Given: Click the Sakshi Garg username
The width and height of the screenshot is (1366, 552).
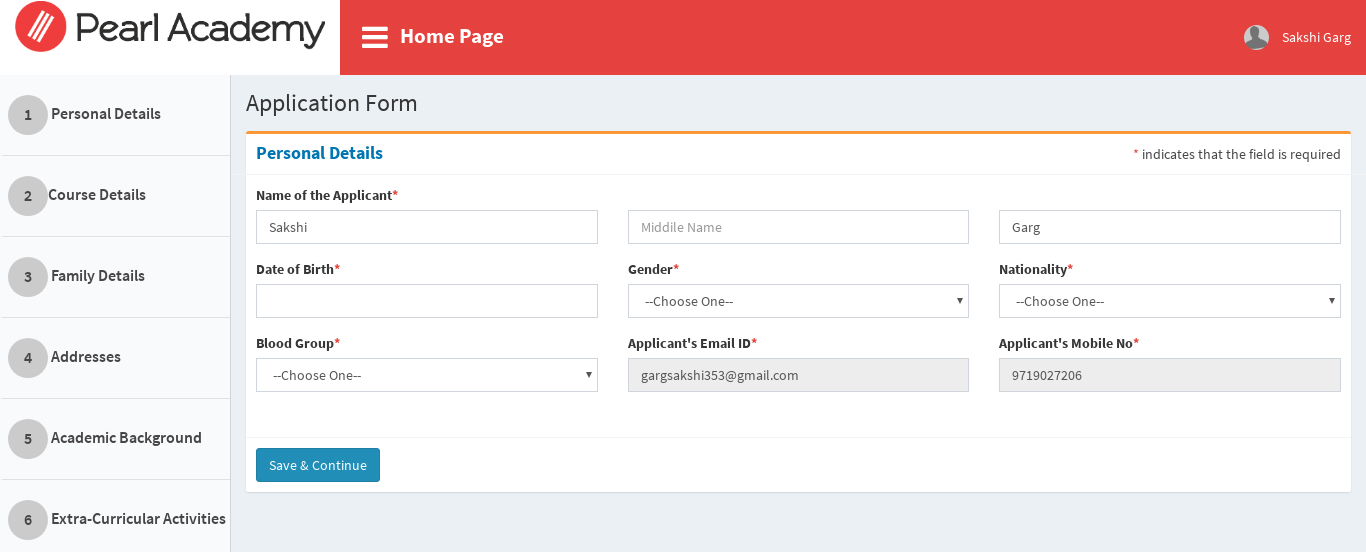Looking at the screenshot, I should (x=1316, y=38).
